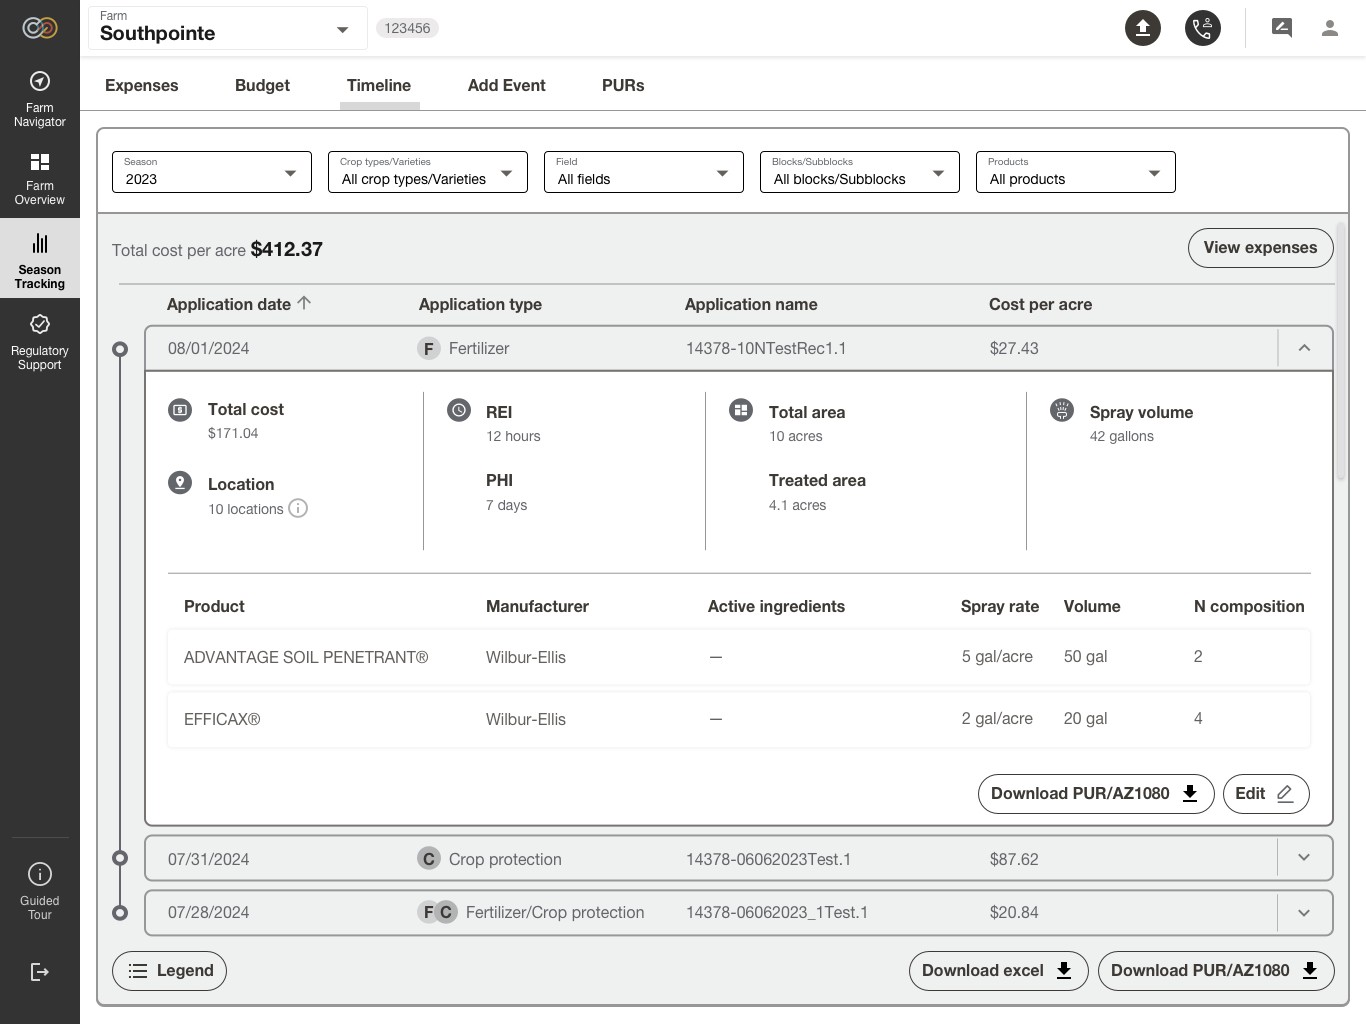
Task: Click the timeline panel vertical scrollbar
Action: point(1341,350)
